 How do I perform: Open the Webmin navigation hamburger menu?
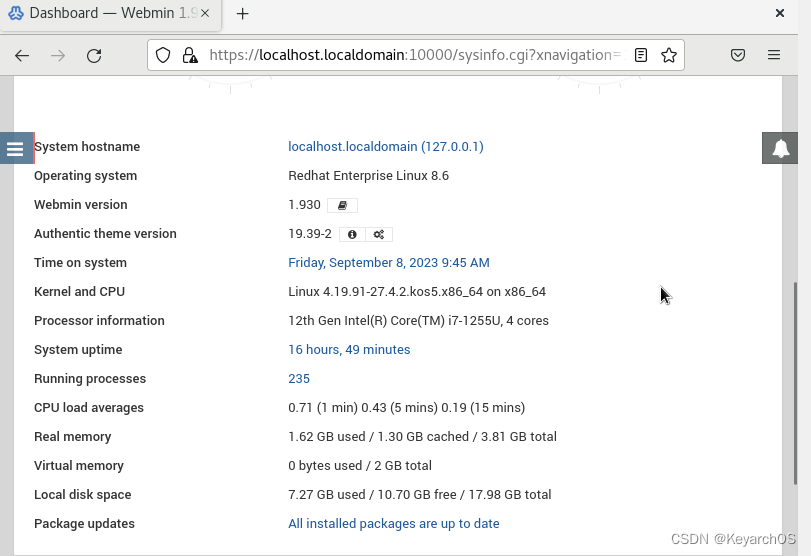click(x=16, y=148)
